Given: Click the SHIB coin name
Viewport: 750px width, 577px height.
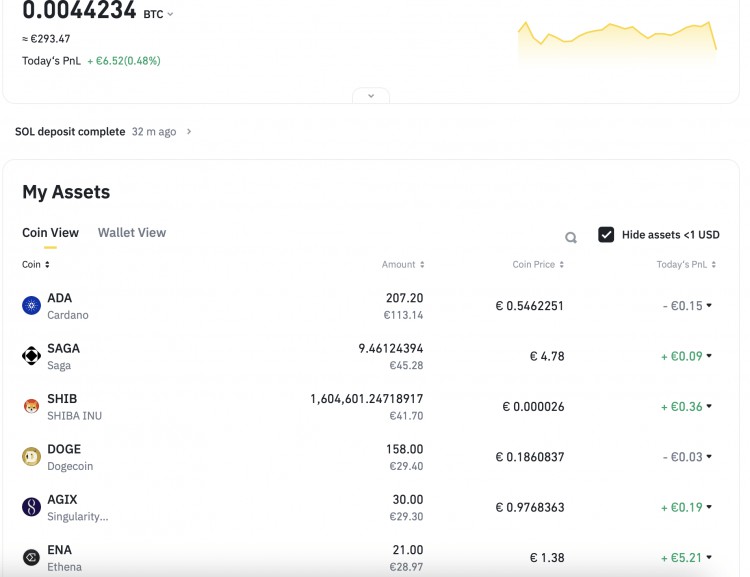Looking at the screenshot, I should [x=62, y=399].
